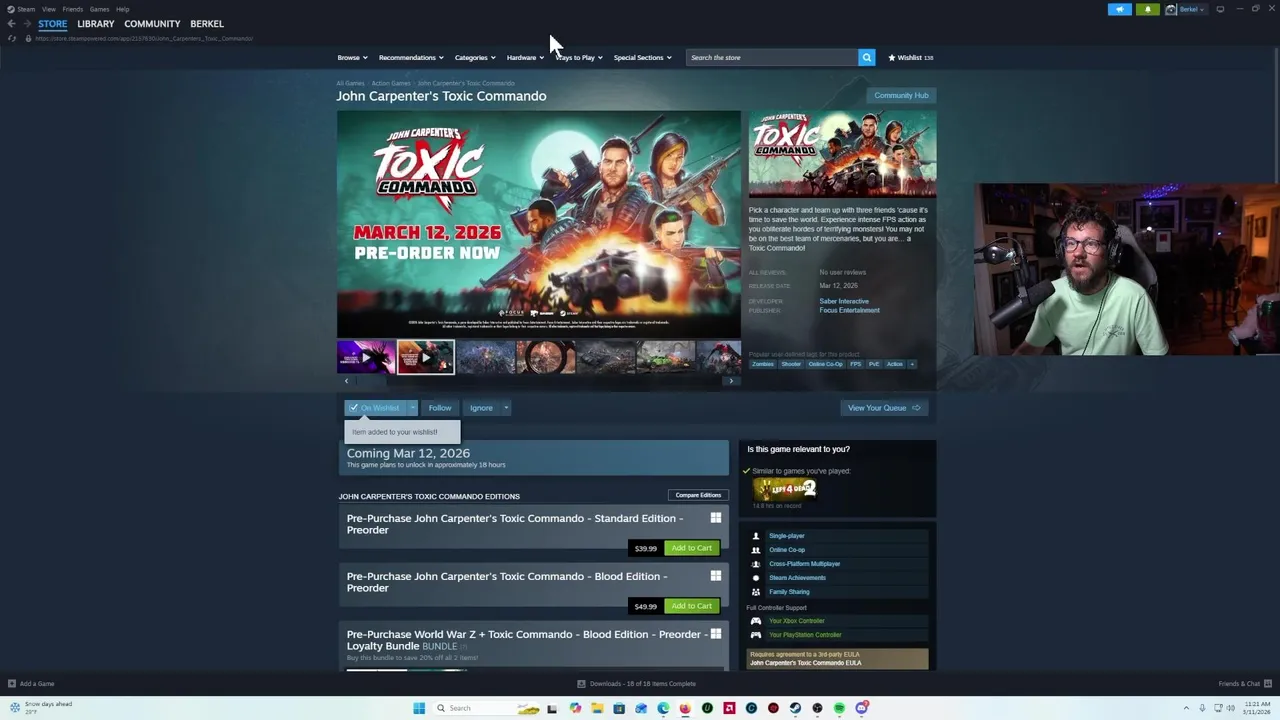
Task: Click in the Search the store field
Action: (x=772, y=57)
